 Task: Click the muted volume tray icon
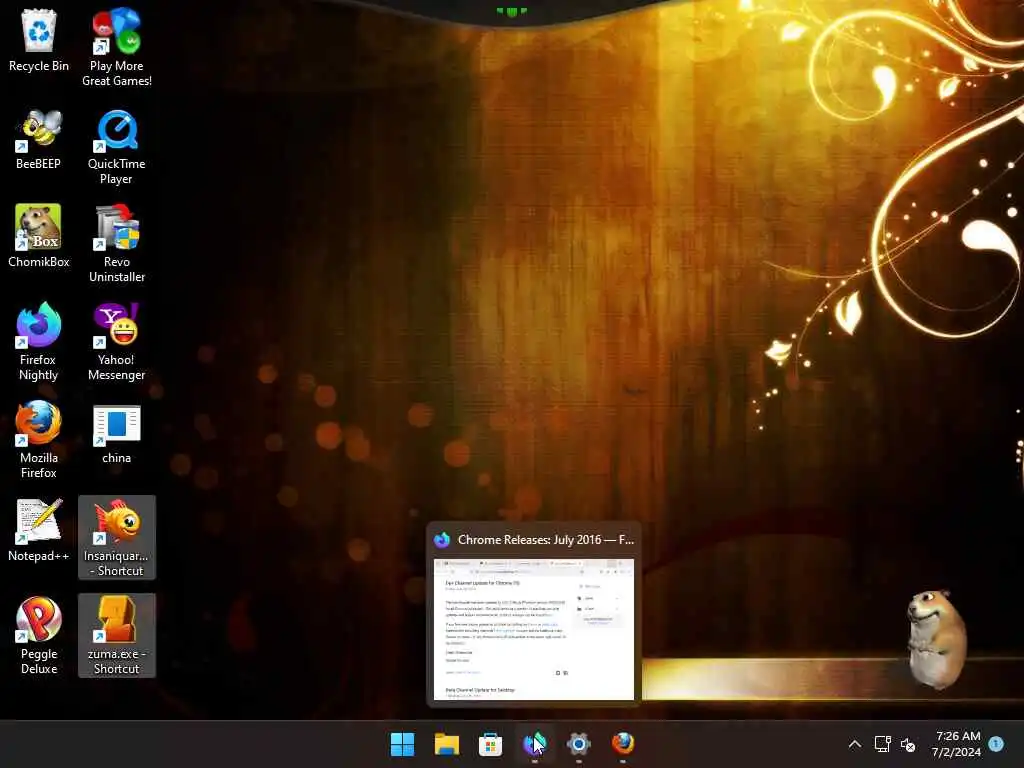coord(908,744)
